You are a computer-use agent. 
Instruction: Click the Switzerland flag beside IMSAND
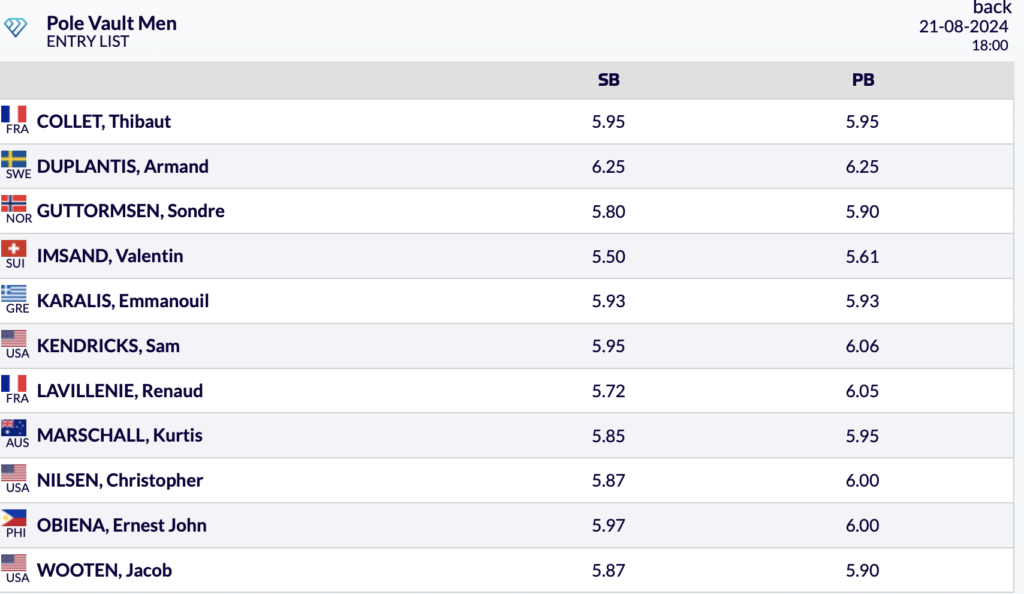pyautogui.click(x=14, y=249)
